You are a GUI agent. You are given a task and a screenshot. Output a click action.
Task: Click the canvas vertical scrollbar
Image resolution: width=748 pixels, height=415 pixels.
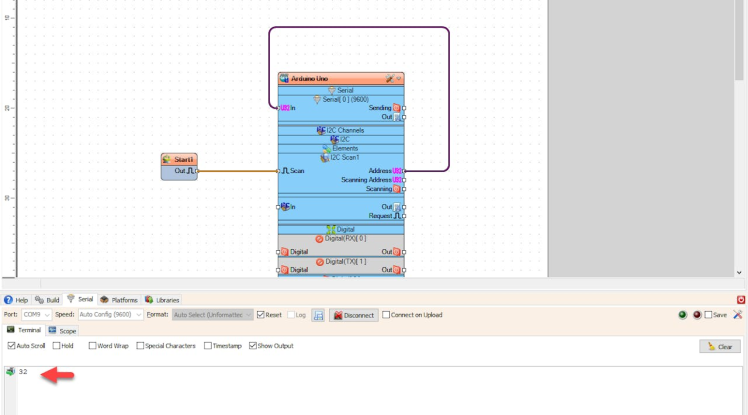coord(740,130)
